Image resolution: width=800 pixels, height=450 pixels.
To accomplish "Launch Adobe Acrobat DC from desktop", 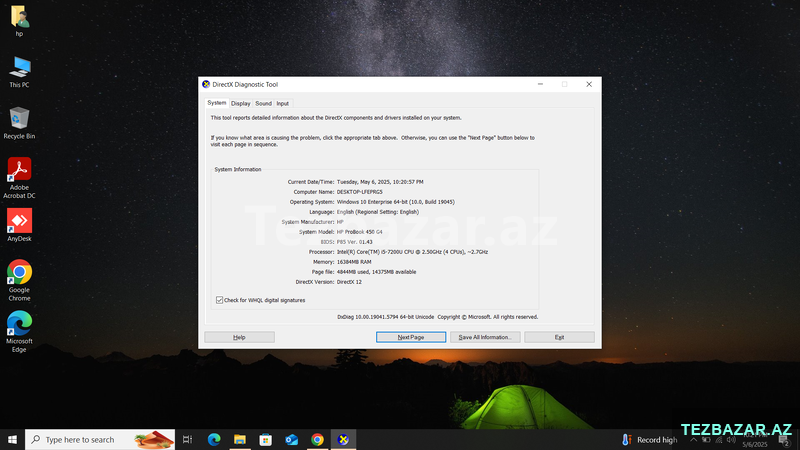I will coord(19,178).
